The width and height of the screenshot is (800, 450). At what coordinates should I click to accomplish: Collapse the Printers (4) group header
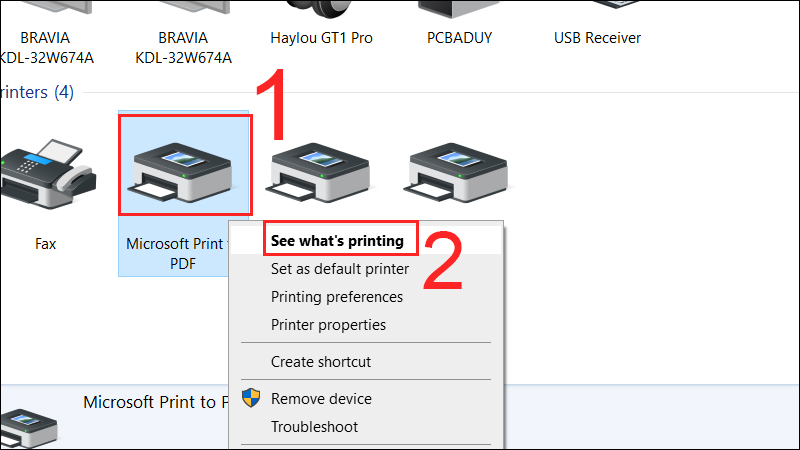point(37,92)
